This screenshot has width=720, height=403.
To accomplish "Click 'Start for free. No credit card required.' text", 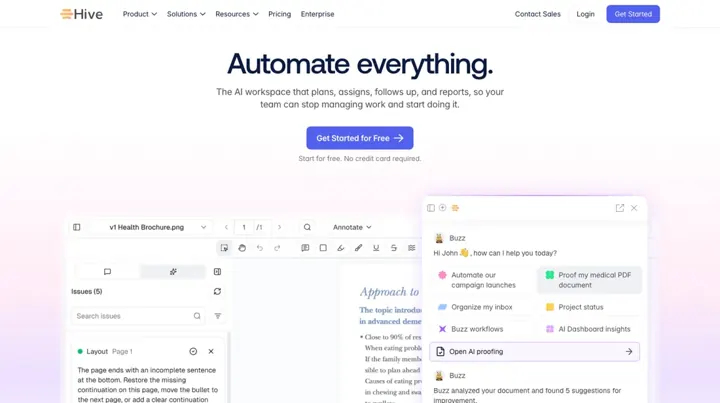I will pos(360,158).
